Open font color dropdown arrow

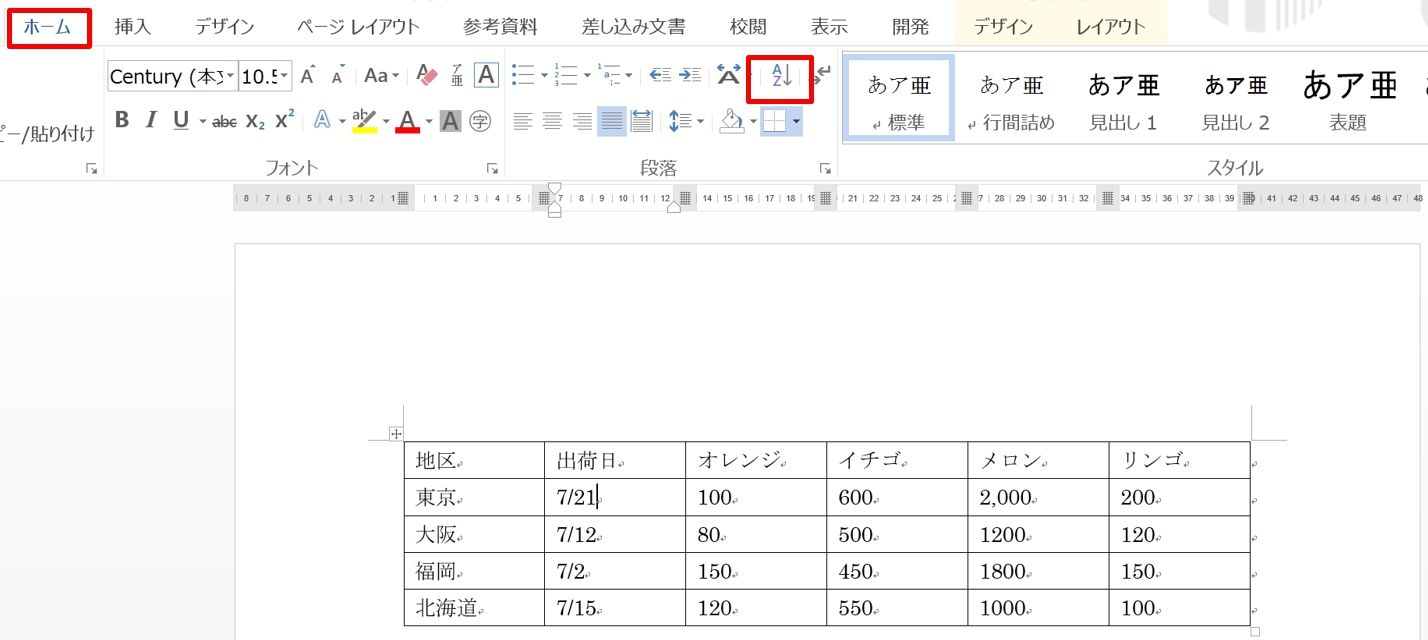coord(428,122)
